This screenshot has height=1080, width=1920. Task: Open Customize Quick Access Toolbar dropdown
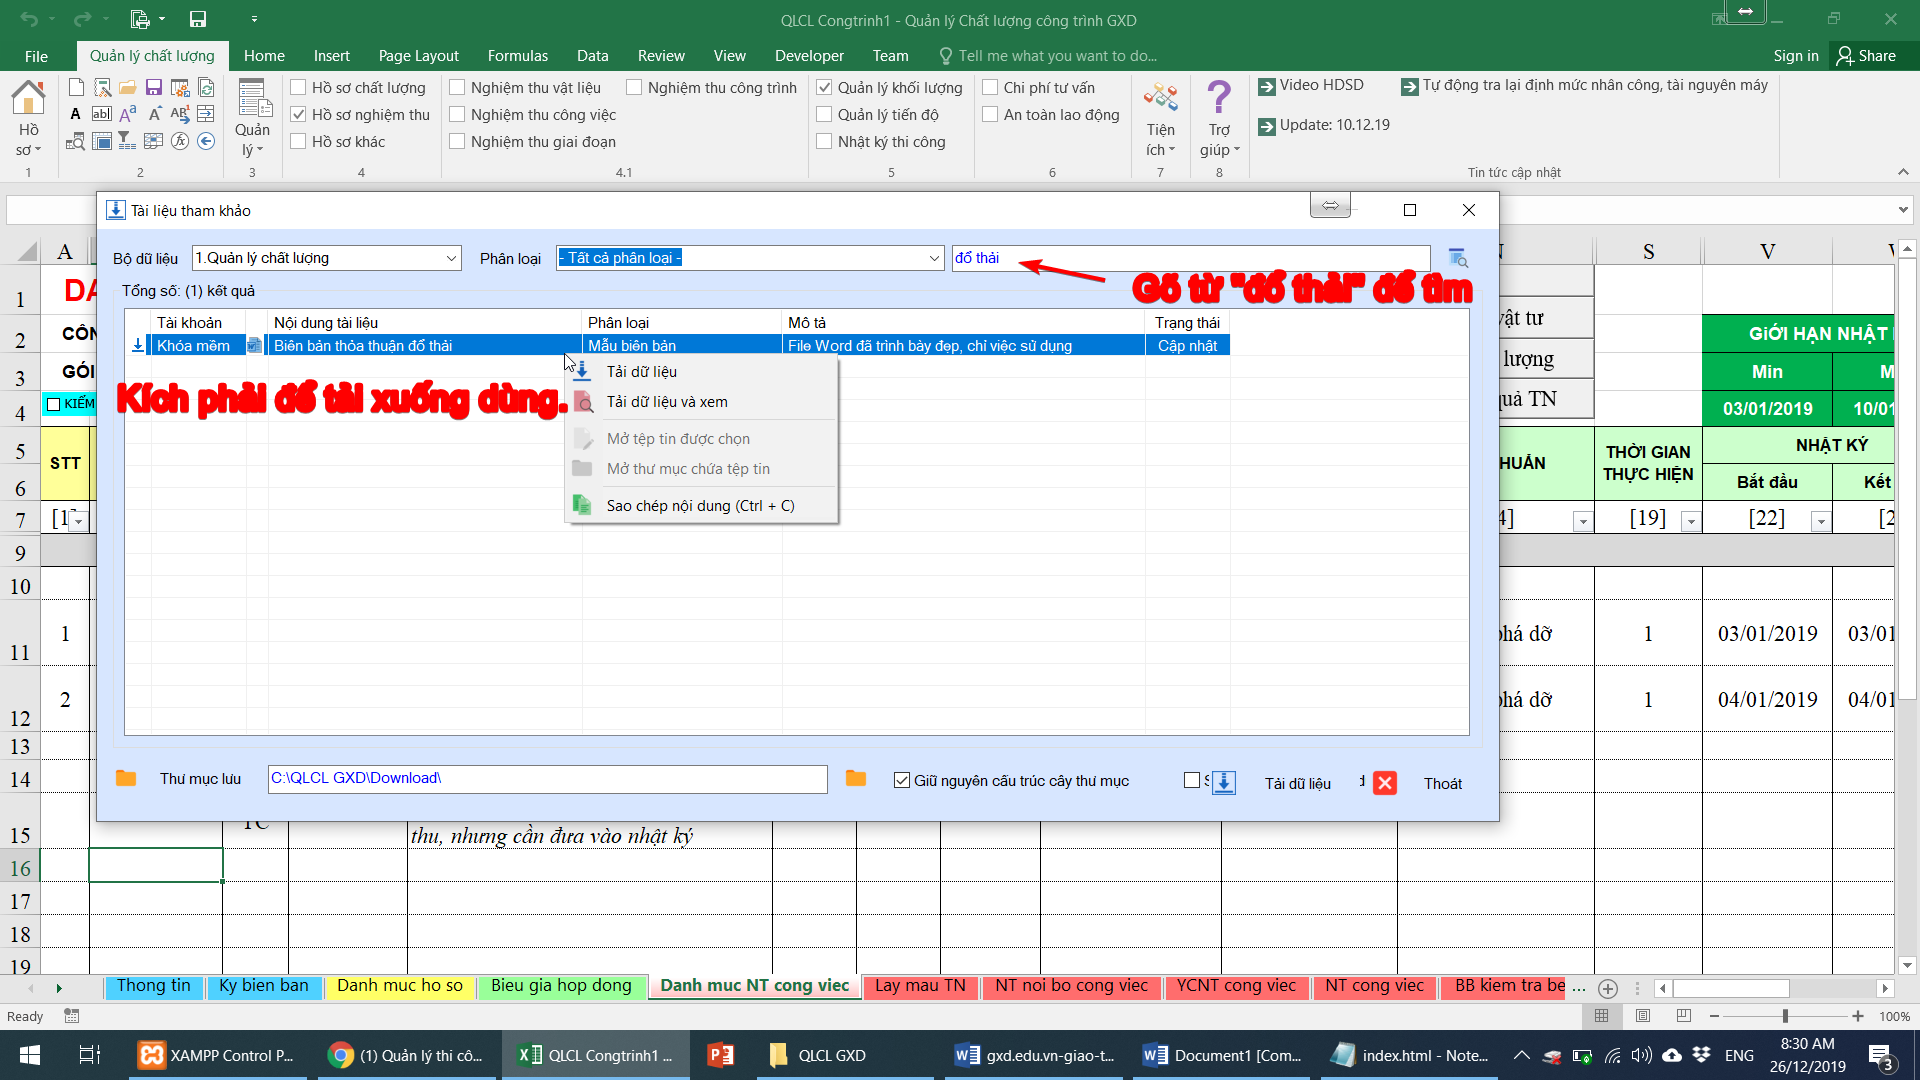(254, 19)
